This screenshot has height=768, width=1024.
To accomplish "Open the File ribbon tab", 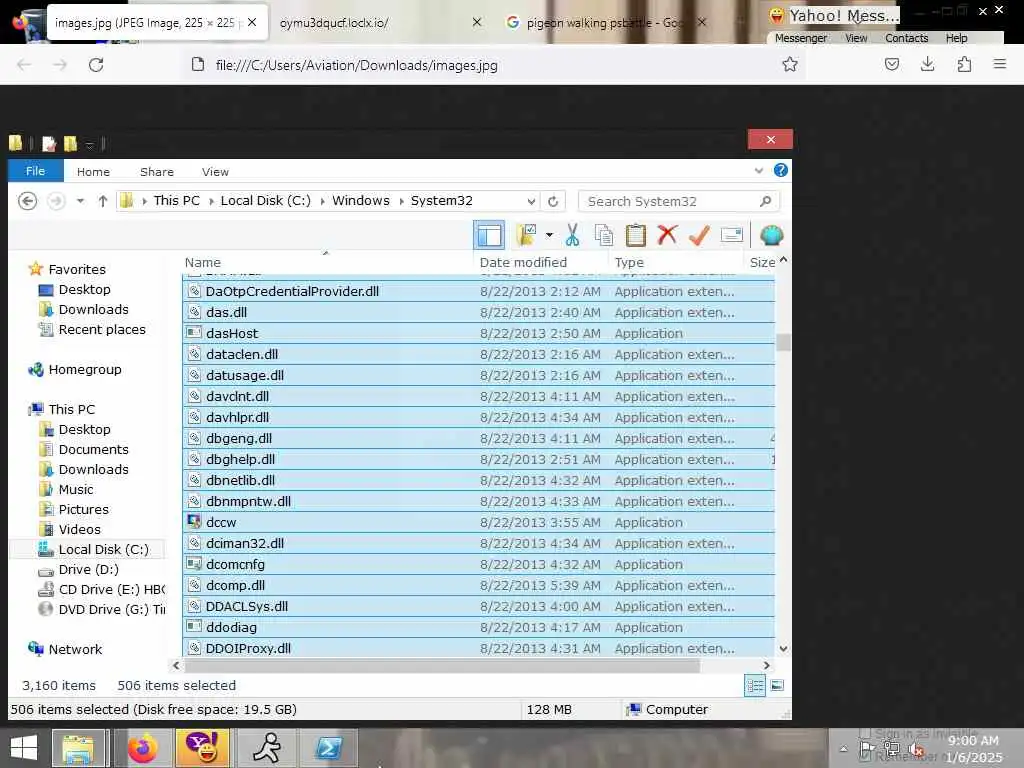I will click(35, 171).
